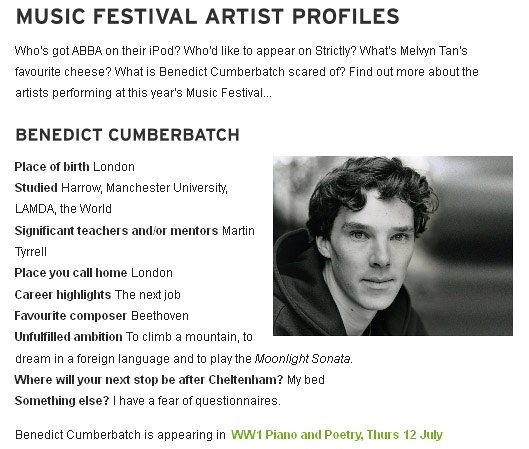The width and height of the screenshot is (529, 449).
Task: Click the black-and-white portrait photo
Action: click(393, 246)
